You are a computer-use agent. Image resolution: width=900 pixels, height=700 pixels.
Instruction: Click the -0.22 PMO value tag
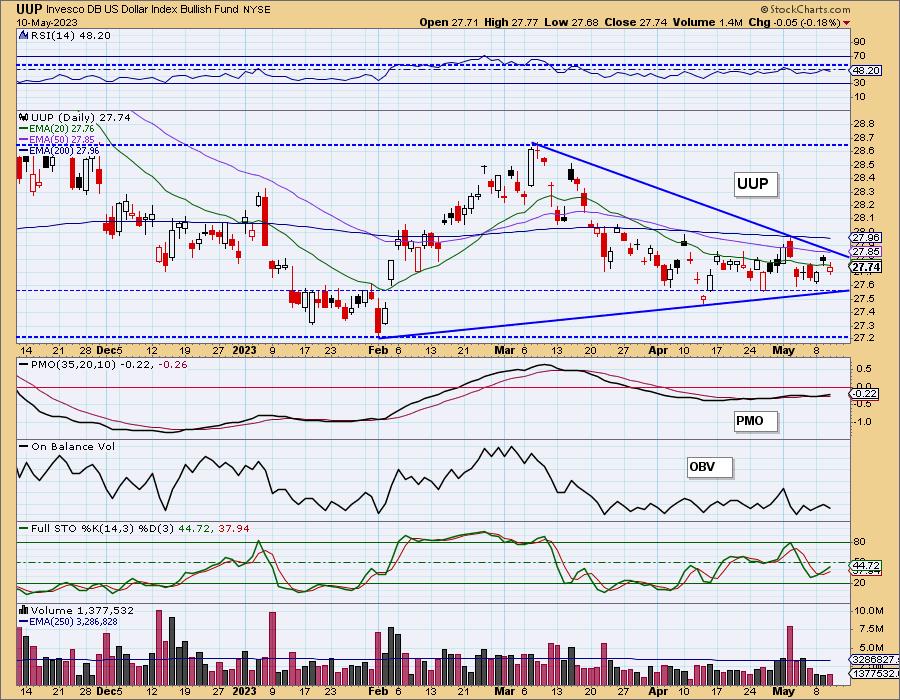[864, 394]
